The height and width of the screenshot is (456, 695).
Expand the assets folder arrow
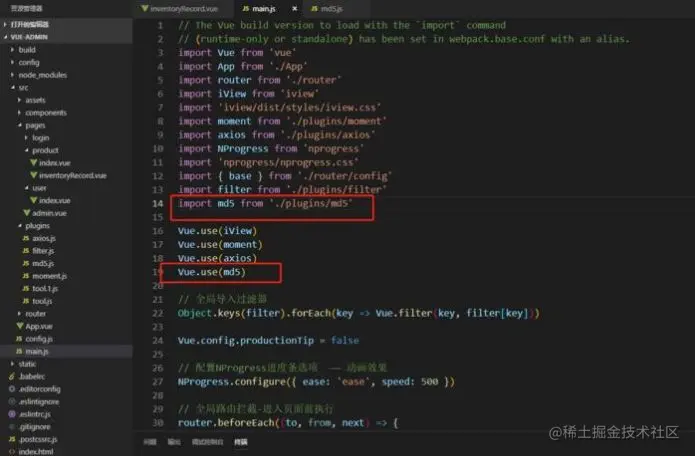[20, 100]
